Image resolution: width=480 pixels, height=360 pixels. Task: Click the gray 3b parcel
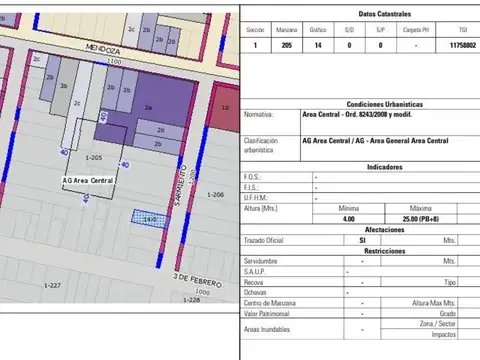[64, 86]
